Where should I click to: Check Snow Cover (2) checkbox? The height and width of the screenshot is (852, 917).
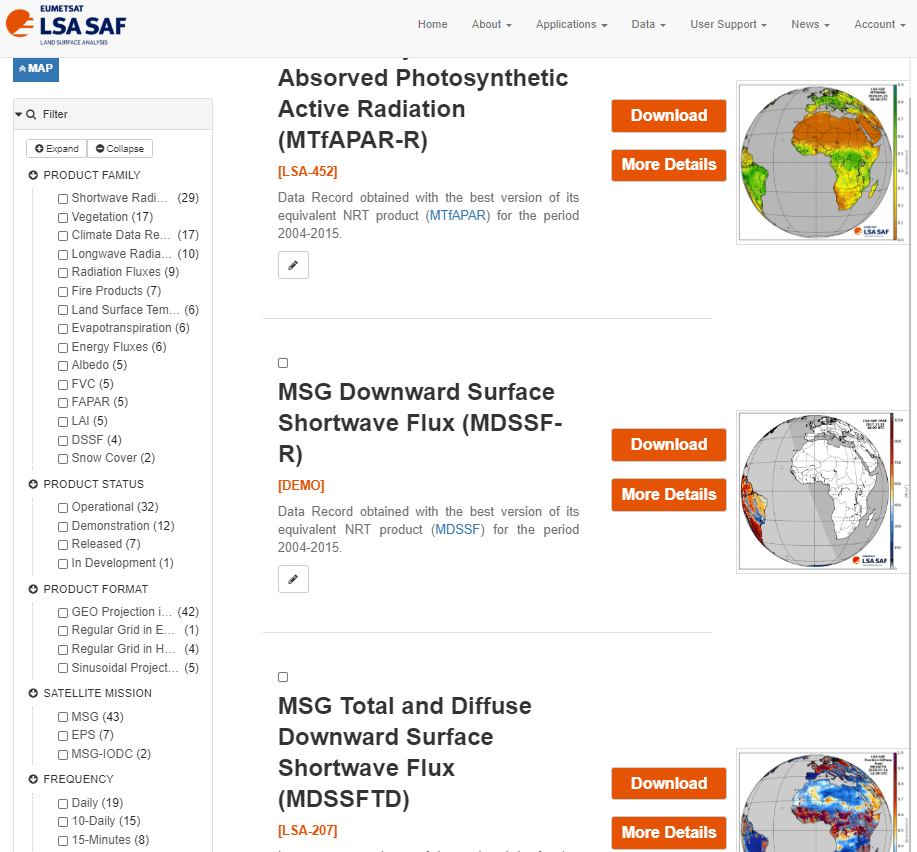point(63,459)
